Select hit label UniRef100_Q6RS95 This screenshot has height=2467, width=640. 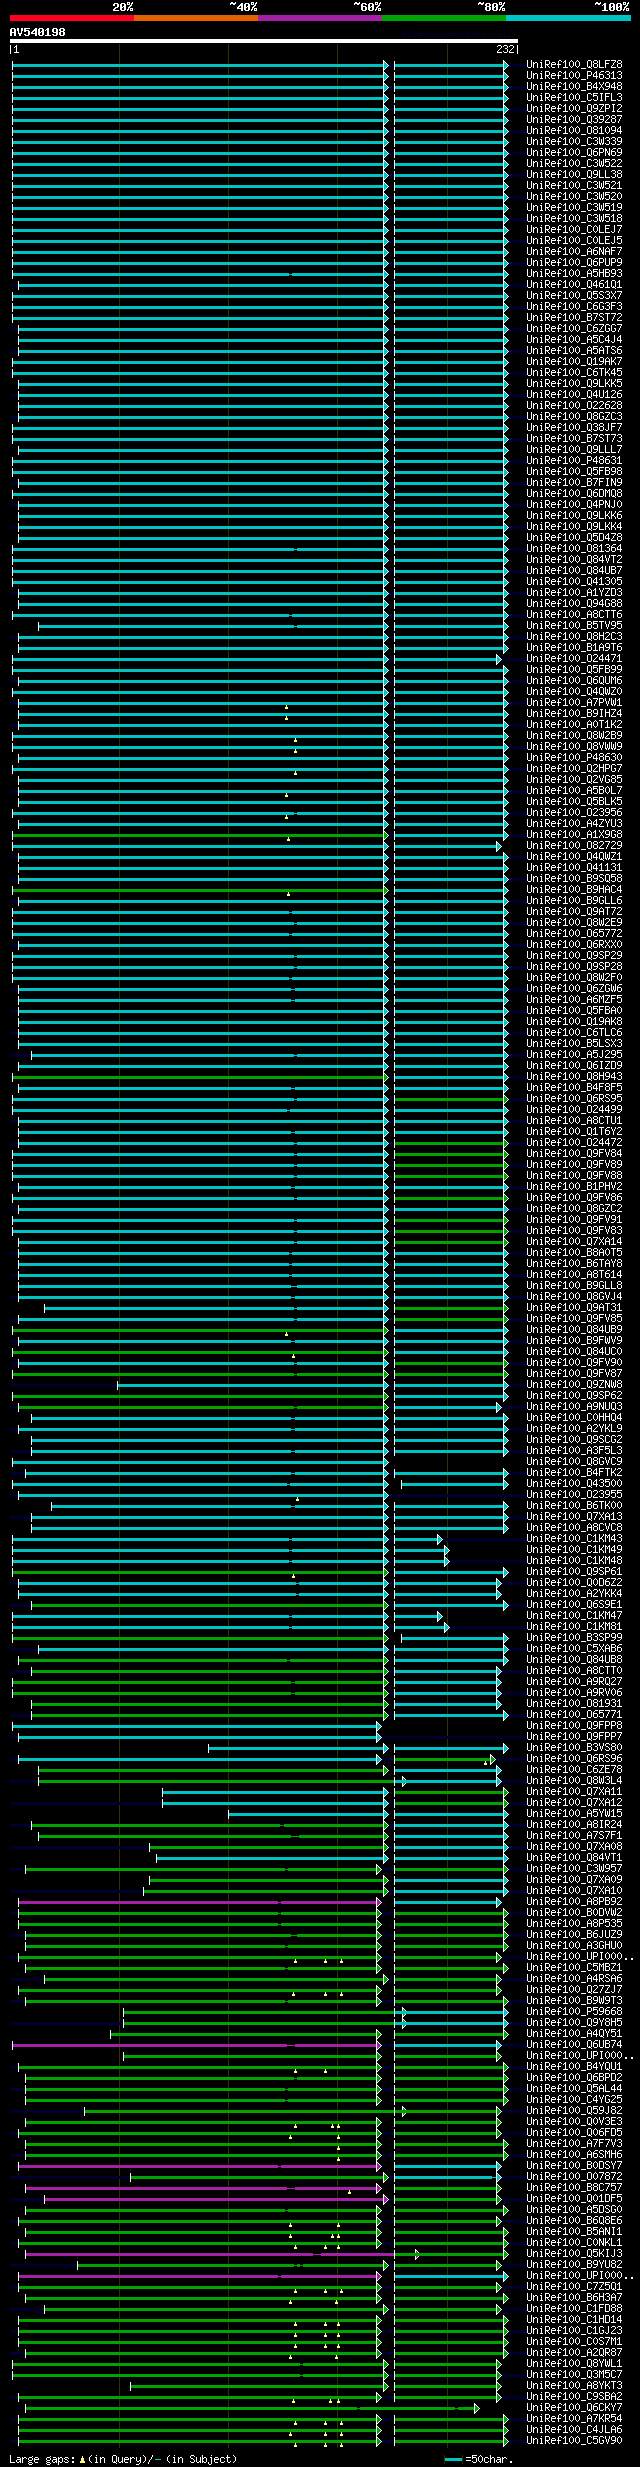point(574,1098)
